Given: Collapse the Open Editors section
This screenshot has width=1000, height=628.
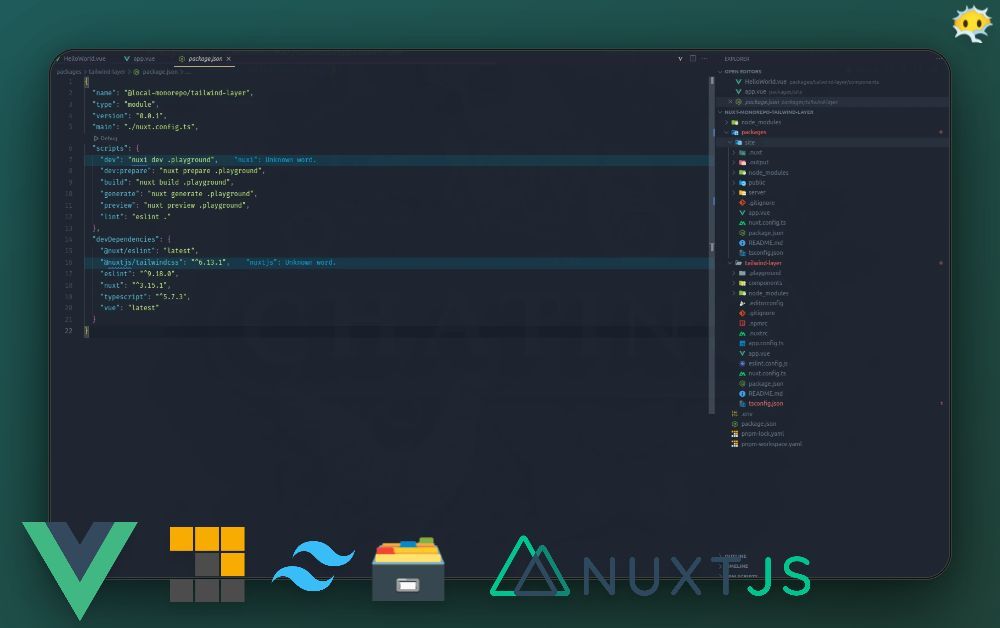Looking at the screenshot, I should click(720, 71).
